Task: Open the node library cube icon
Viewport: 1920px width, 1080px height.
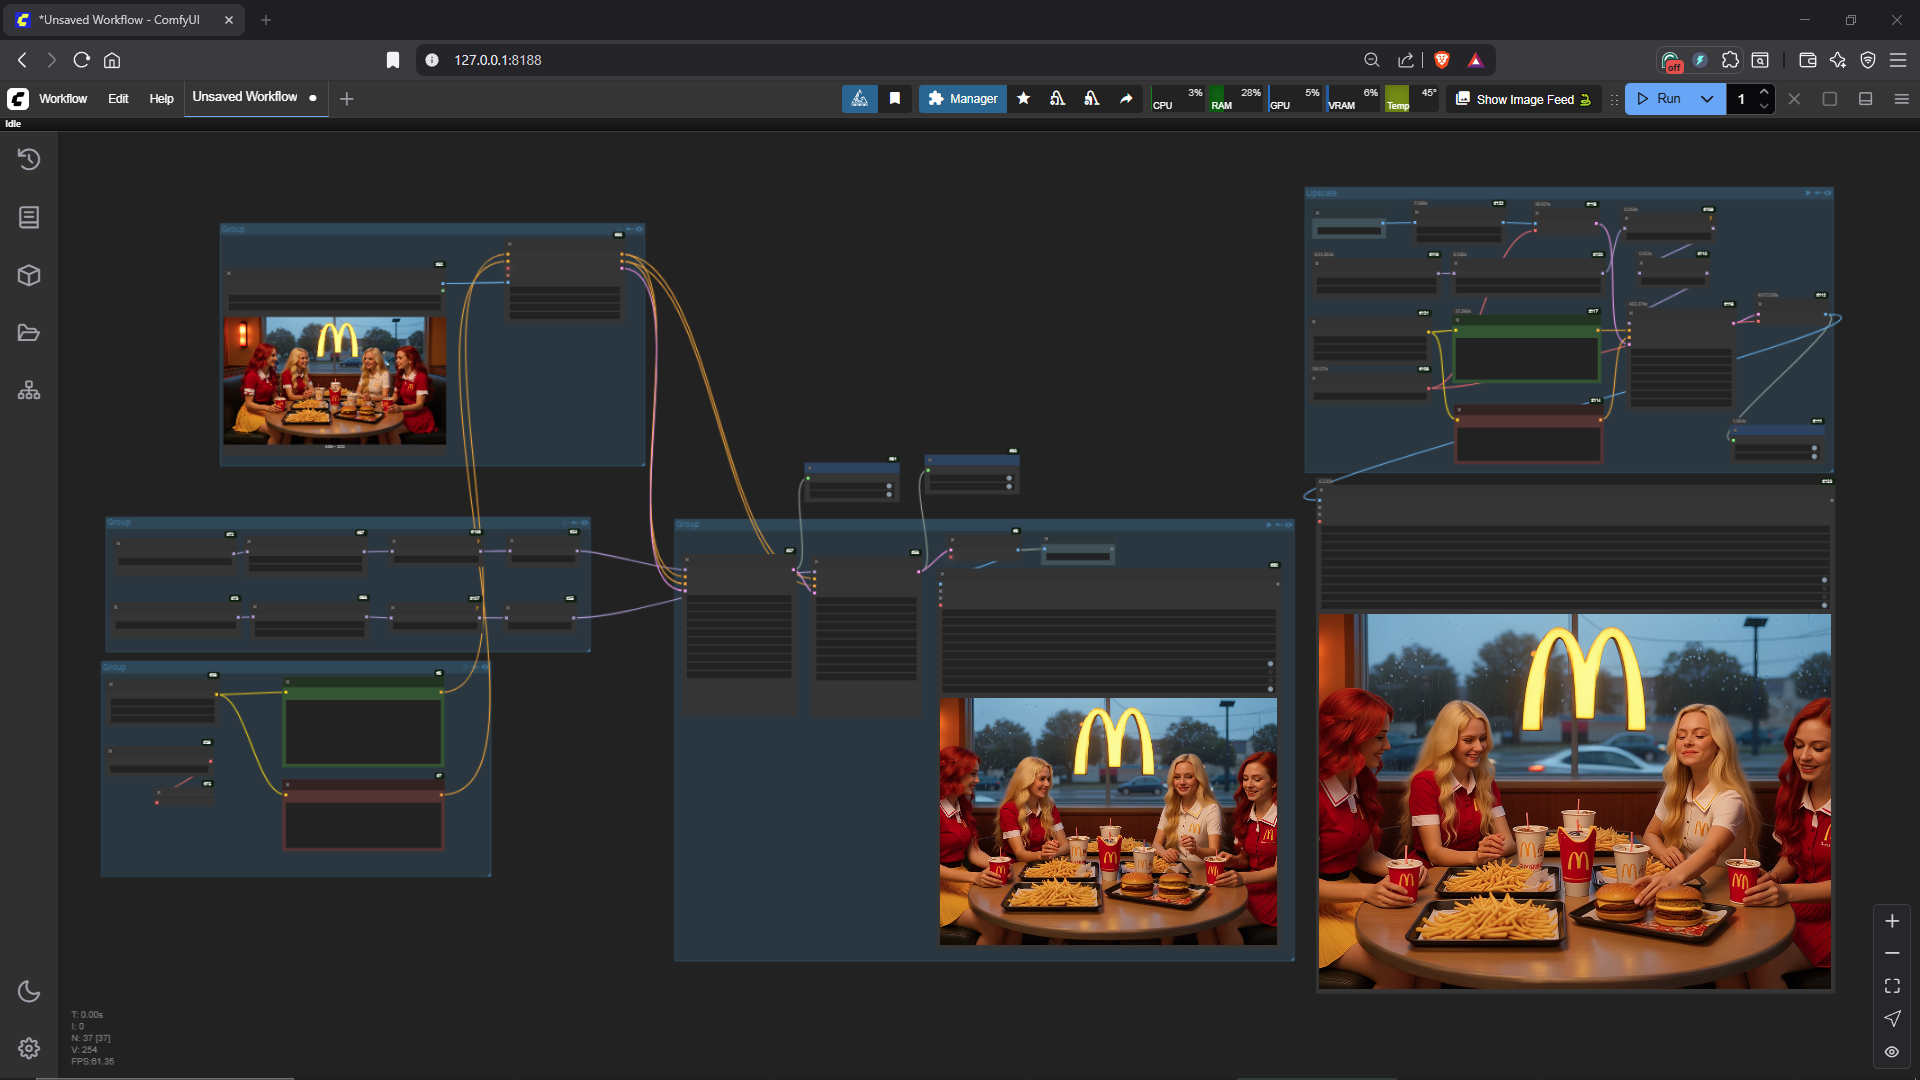Action: click(x=29, y=275)
